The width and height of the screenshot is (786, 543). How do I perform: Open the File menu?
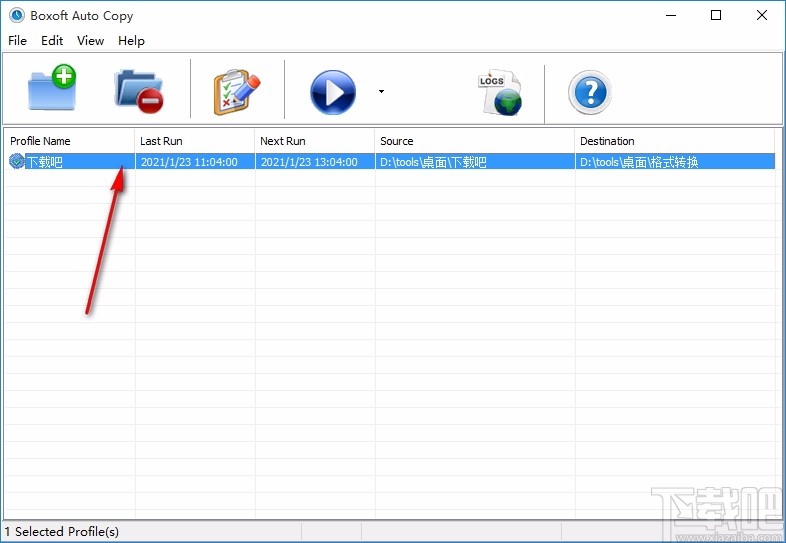[18, 41]
